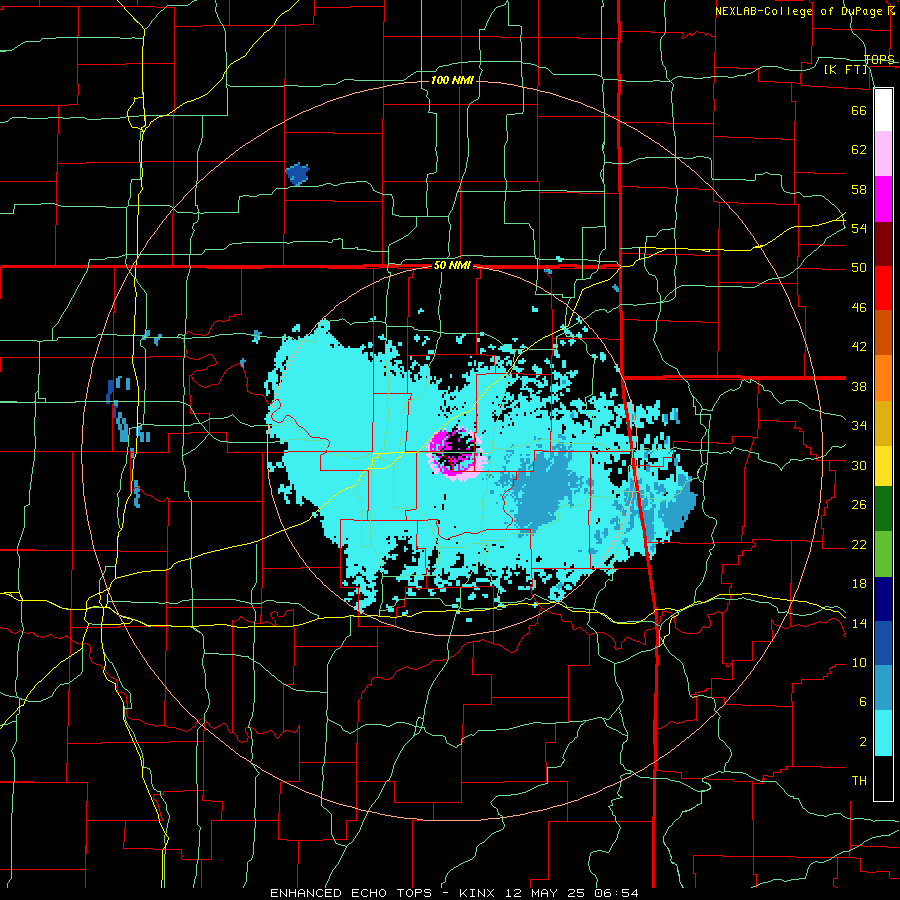Click the magenta legend swatch between 58 and 54
This screenshot has width=900, height=900.
click(883, 199)
